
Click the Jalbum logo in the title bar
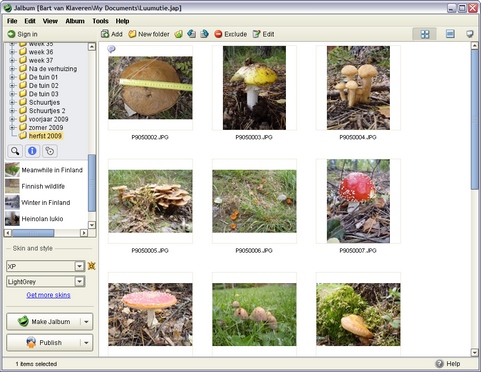point(8,7)
